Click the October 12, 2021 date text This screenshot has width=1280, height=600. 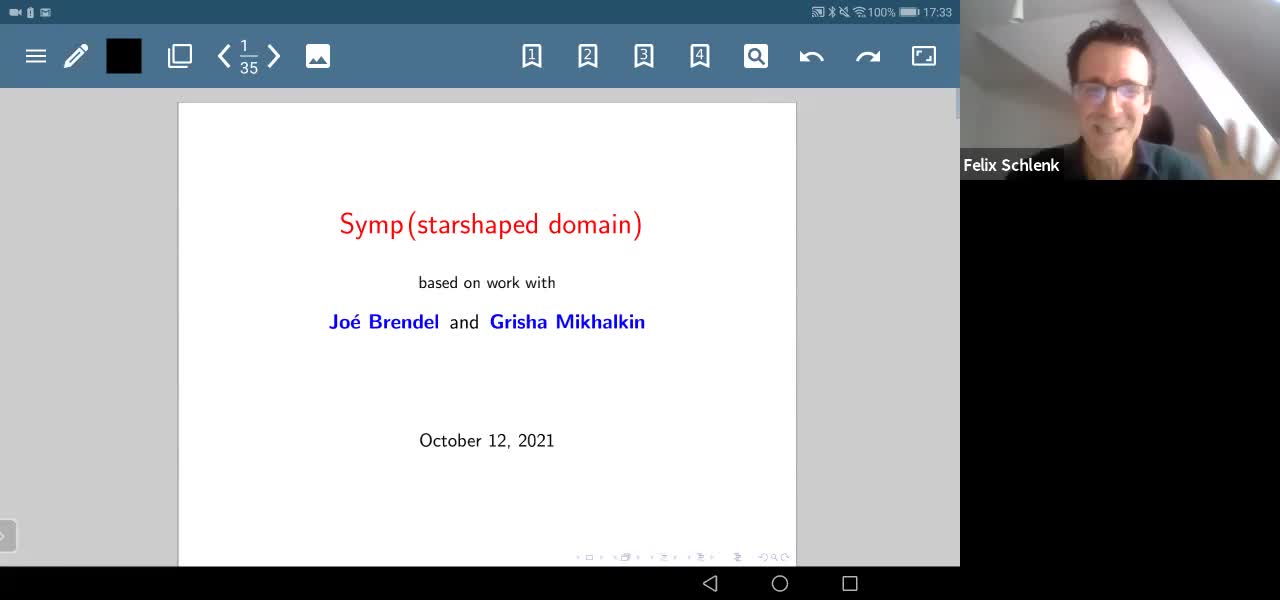coord(487,441)
